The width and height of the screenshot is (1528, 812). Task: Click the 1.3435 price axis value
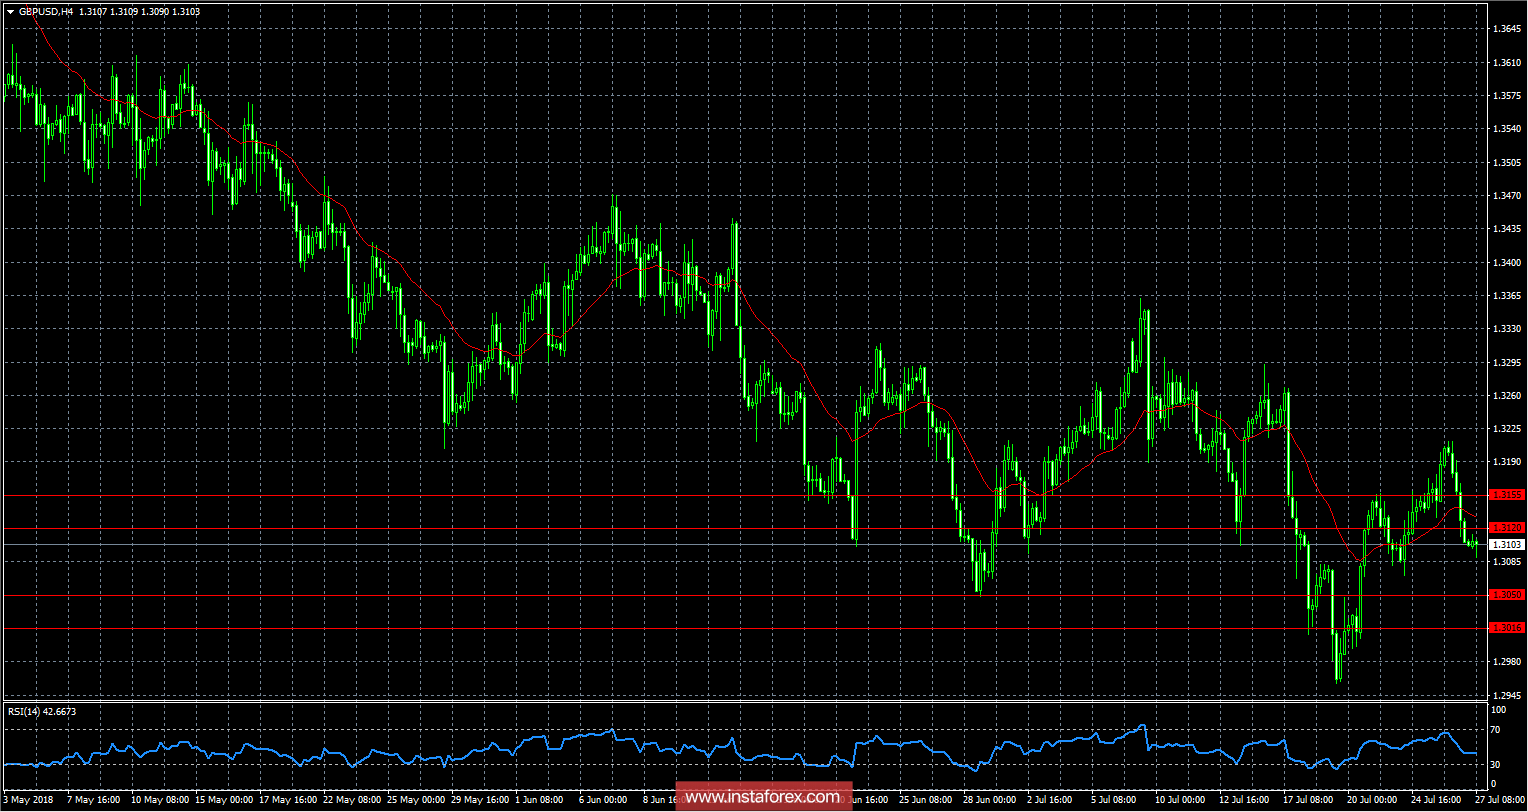tap(1506, 229)
